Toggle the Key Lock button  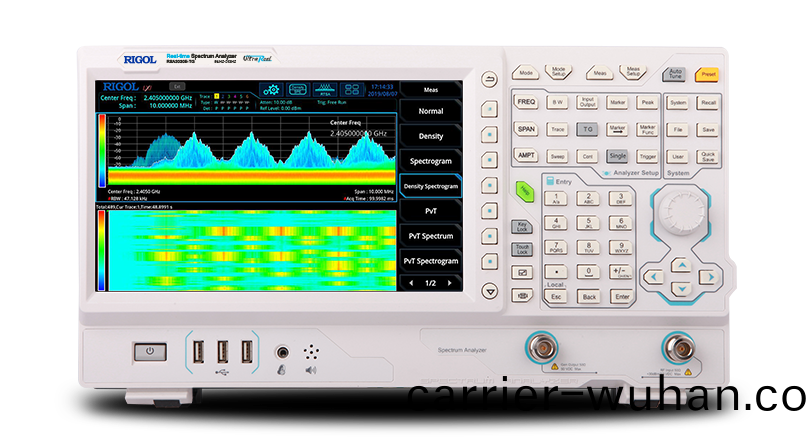522,227
